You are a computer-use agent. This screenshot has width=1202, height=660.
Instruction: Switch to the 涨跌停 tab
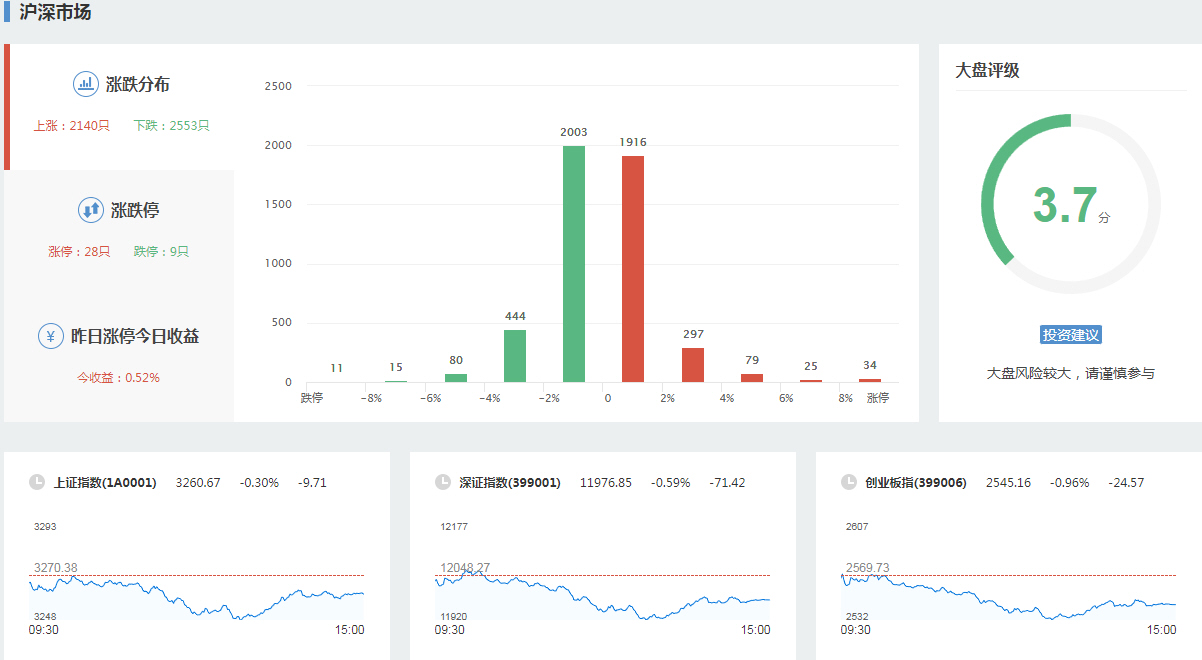(x=134, y=211)
